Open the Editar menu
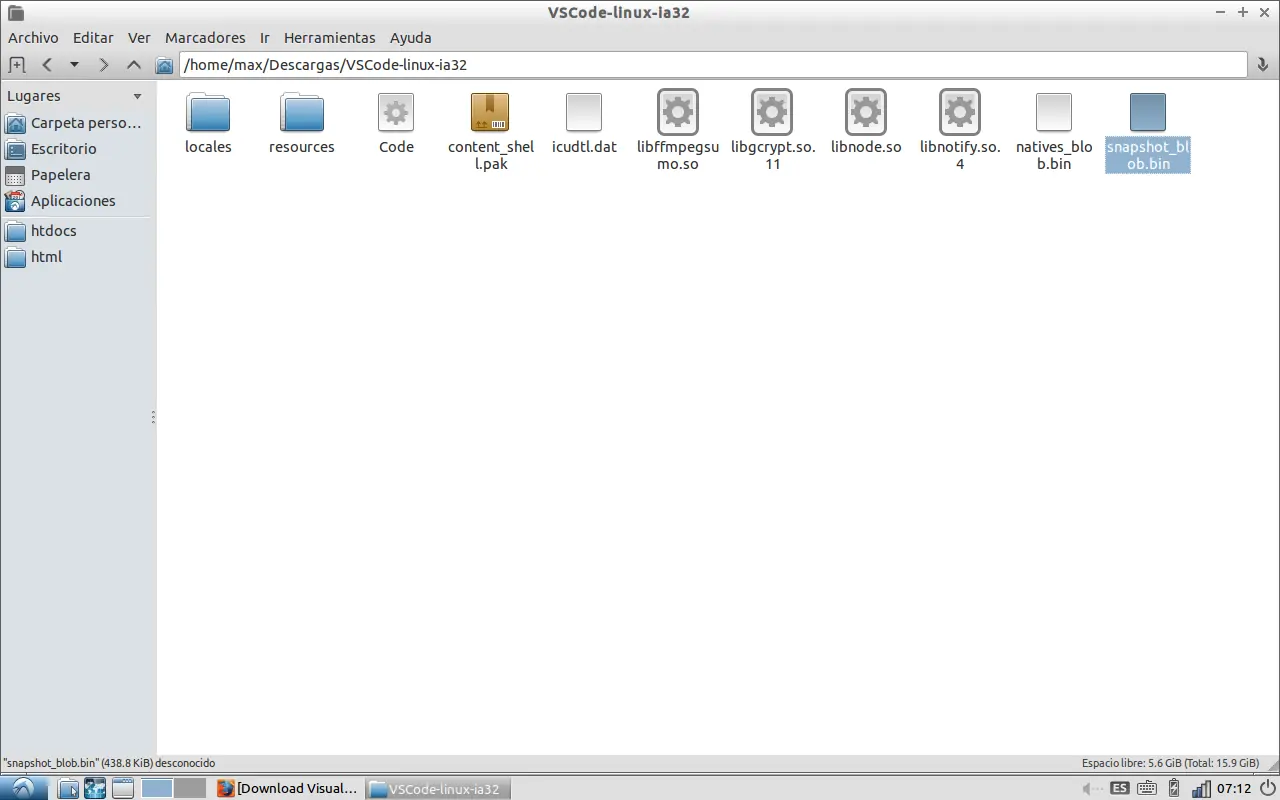This screenshot has height=800, width=1280. point(93,38)
